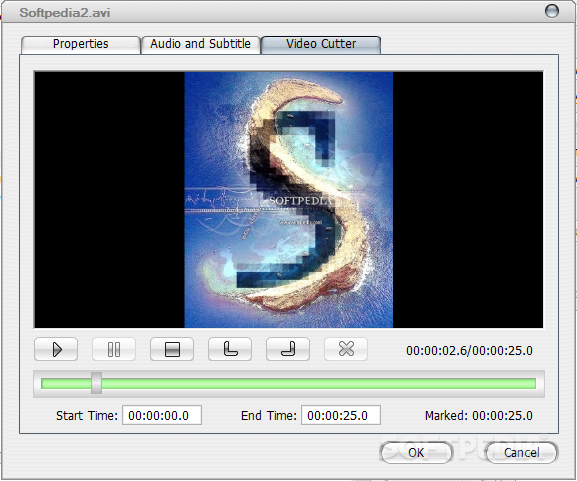Set the cut start mark
577x481 pixels.
(x=230, y=349)
